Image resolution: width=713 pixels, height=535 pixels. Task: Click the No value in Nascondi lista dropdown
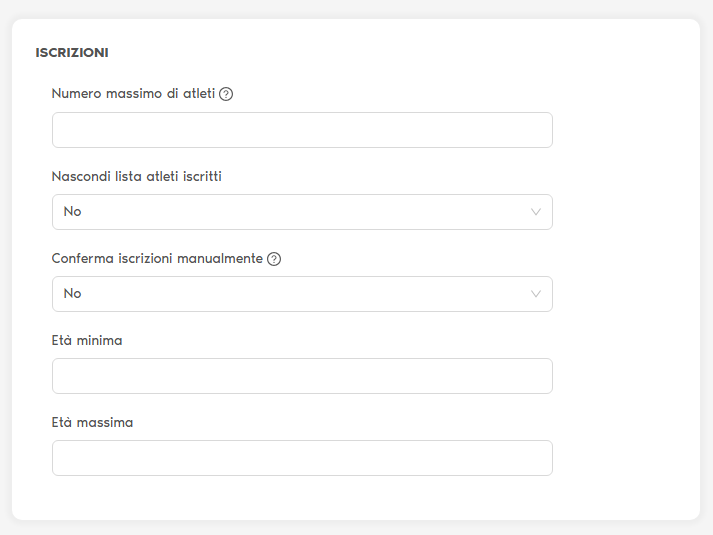(73, 212)
